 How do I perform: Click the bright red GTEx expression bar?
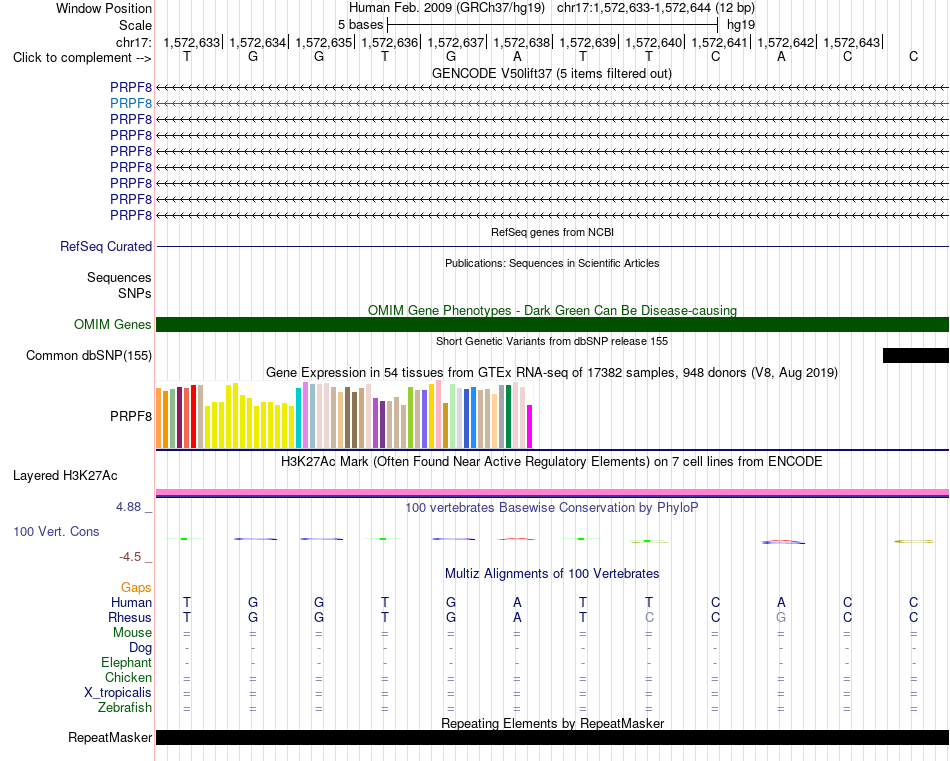tap(193, 416)
